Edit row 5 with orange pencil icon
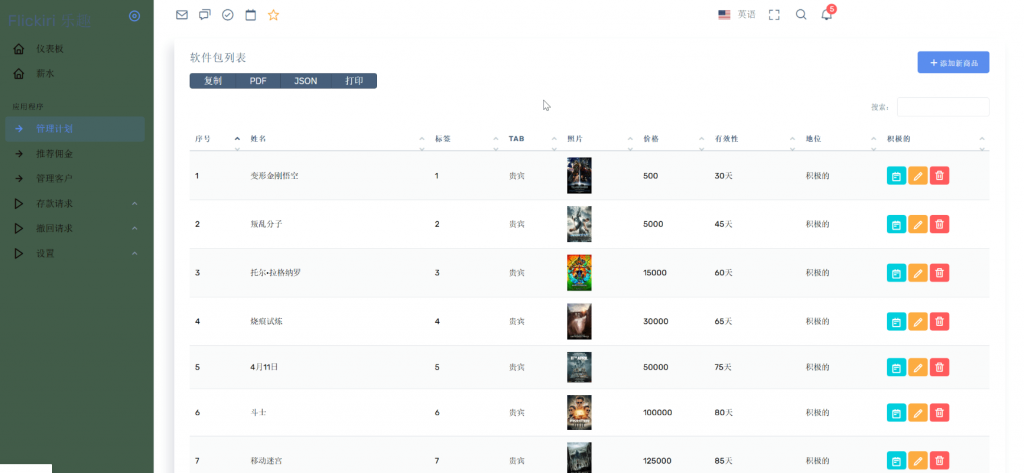 (918, 367)
